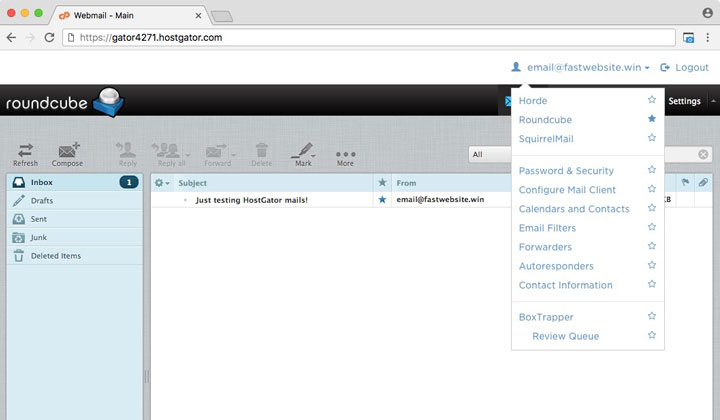720x420 pixels.
Task: Open Review Queue menu entry
Action: click(x=565, y=336)
